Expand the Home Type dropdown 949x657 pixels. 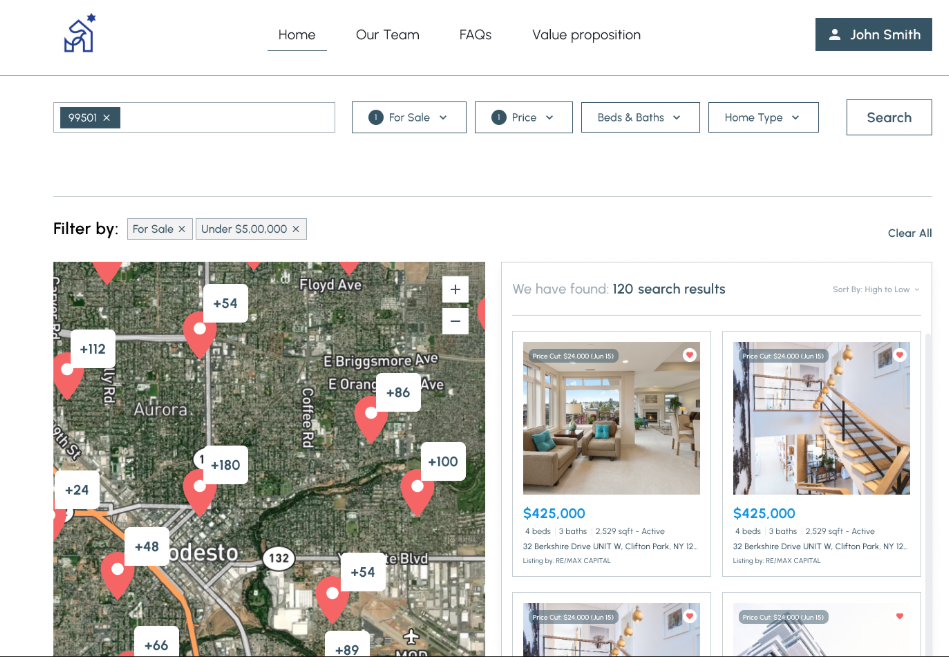[763, 117]
